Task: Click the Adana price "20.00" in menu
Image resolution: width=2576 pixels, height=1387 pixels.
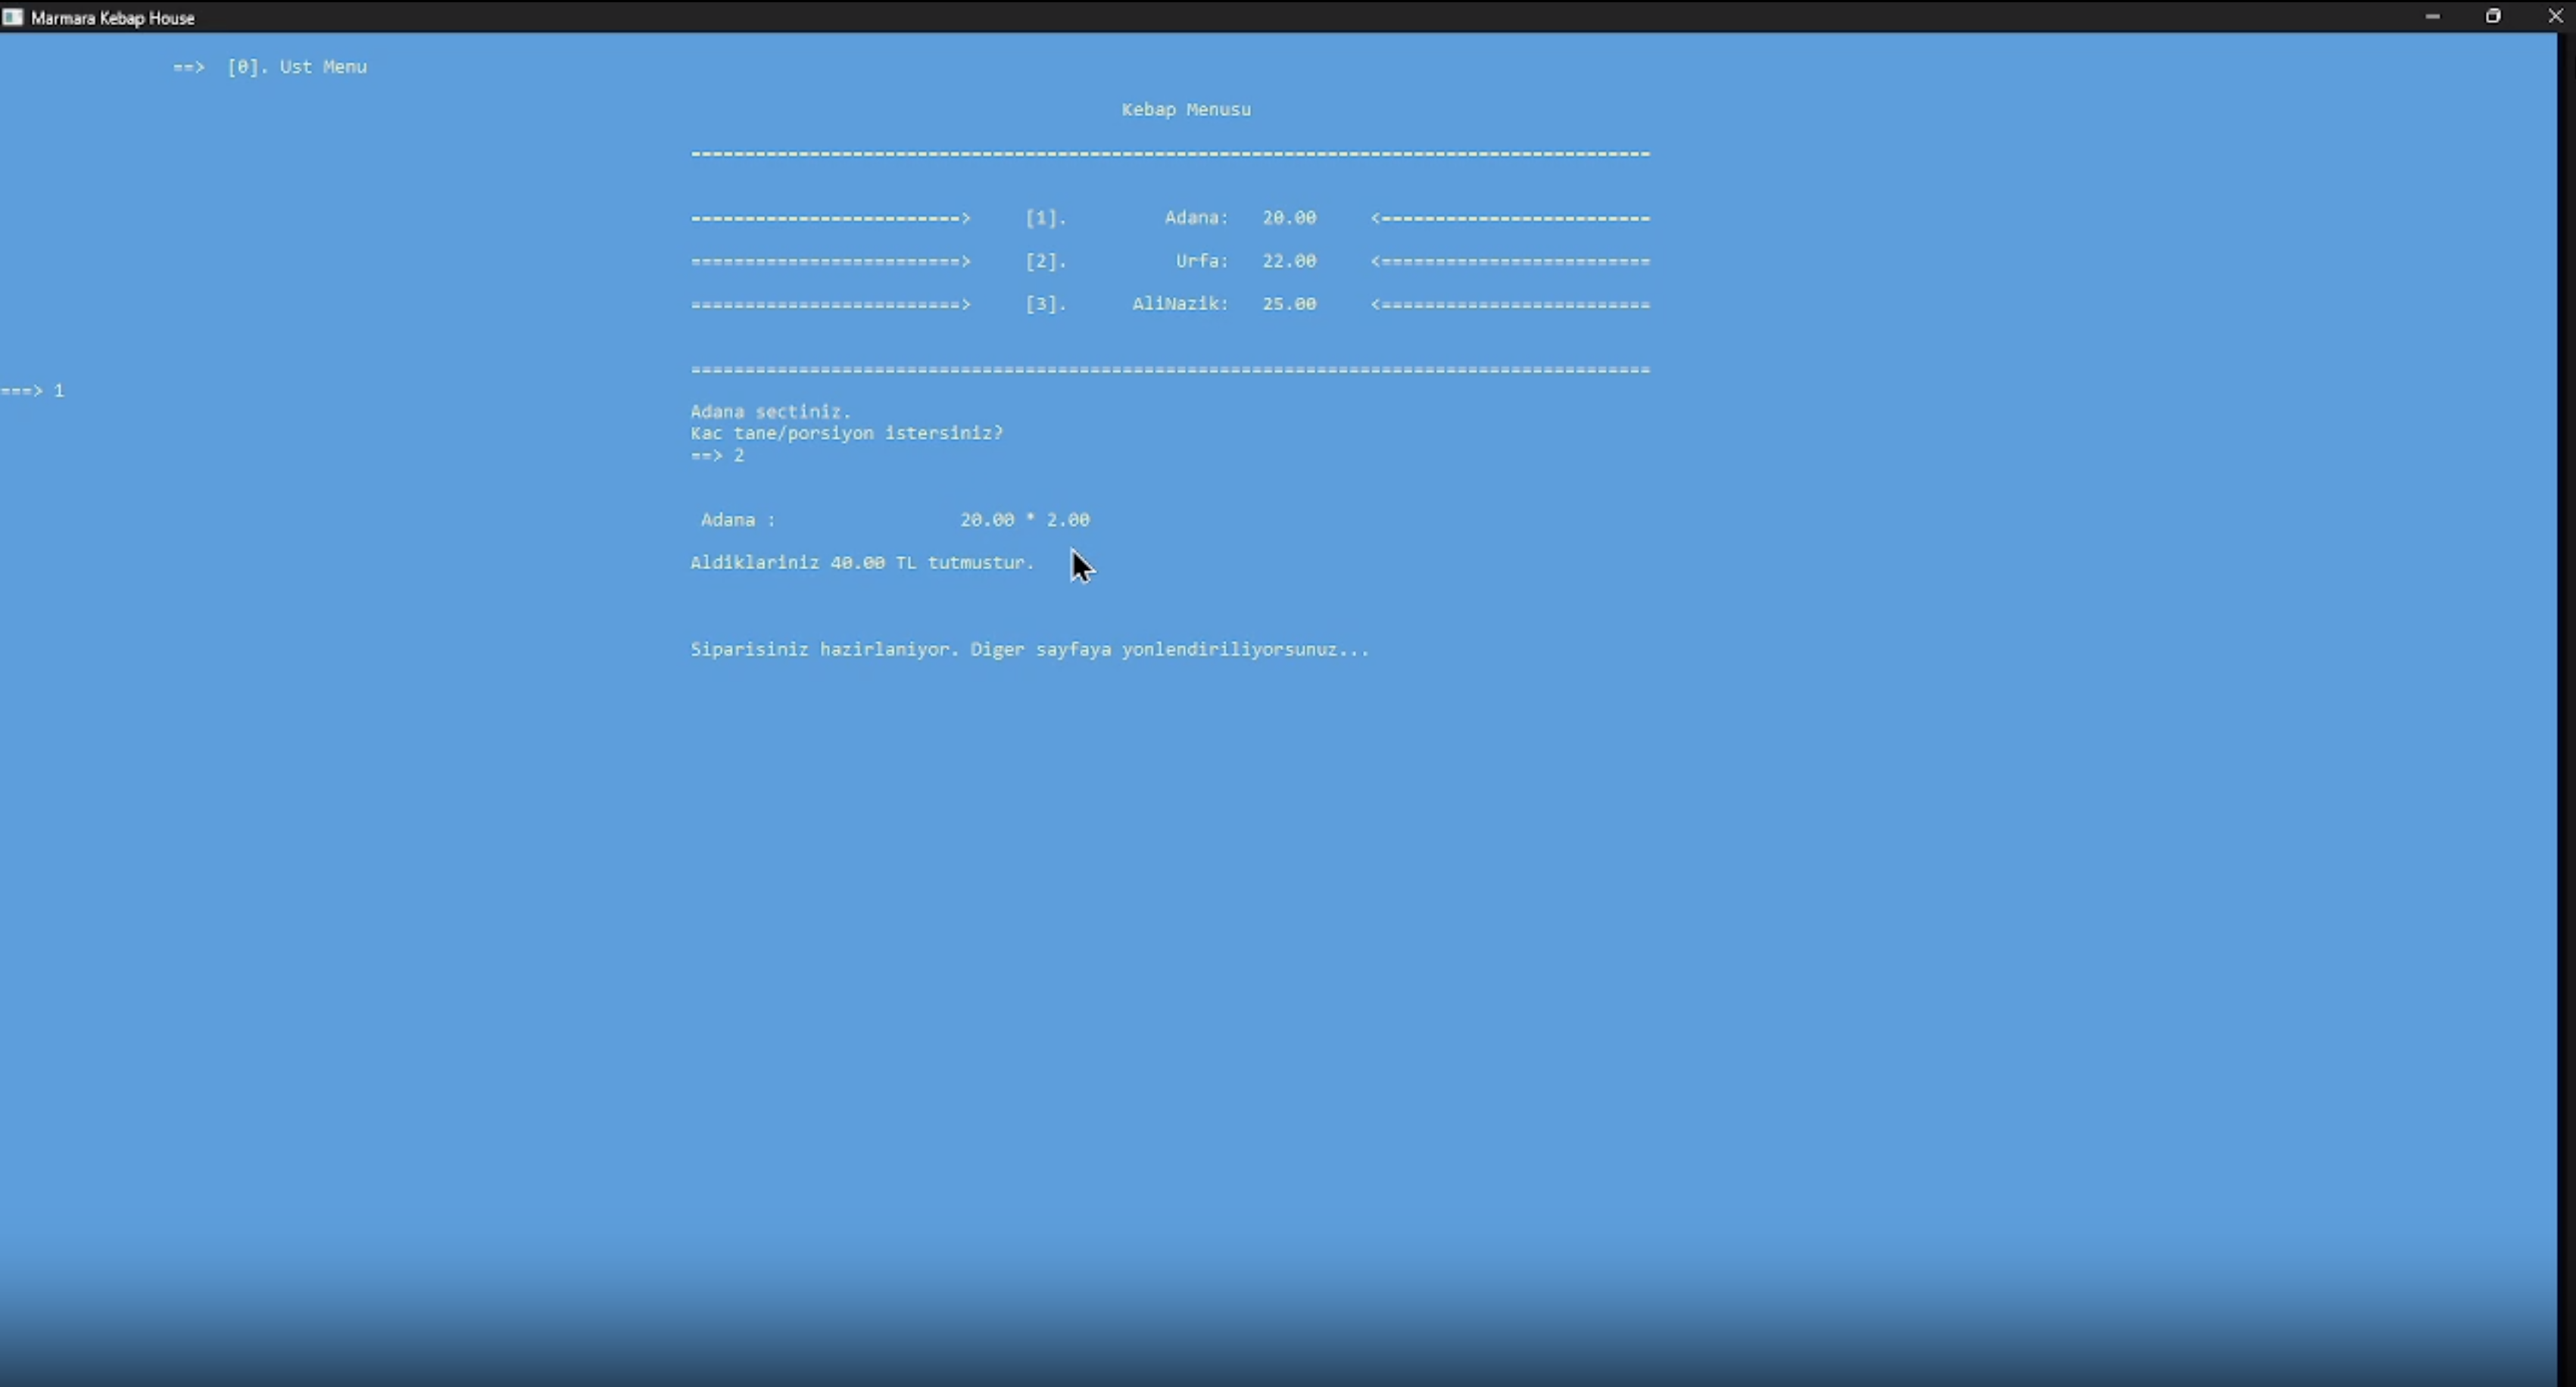Action: [1289, 218]
